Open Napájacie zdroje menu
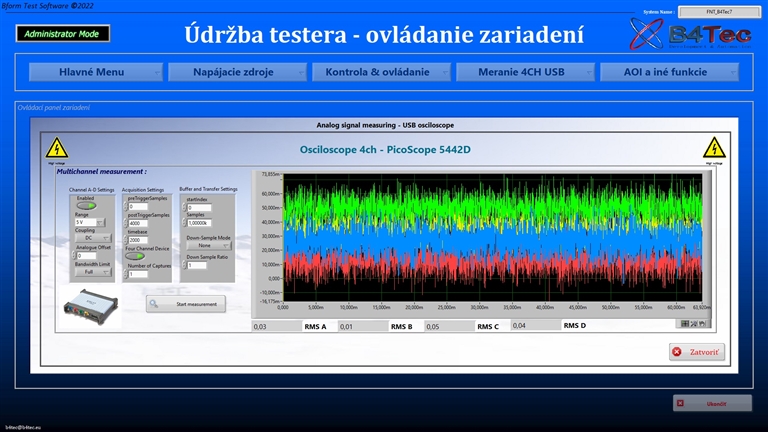This screenshot has width=768, height=432. [238, 72]
